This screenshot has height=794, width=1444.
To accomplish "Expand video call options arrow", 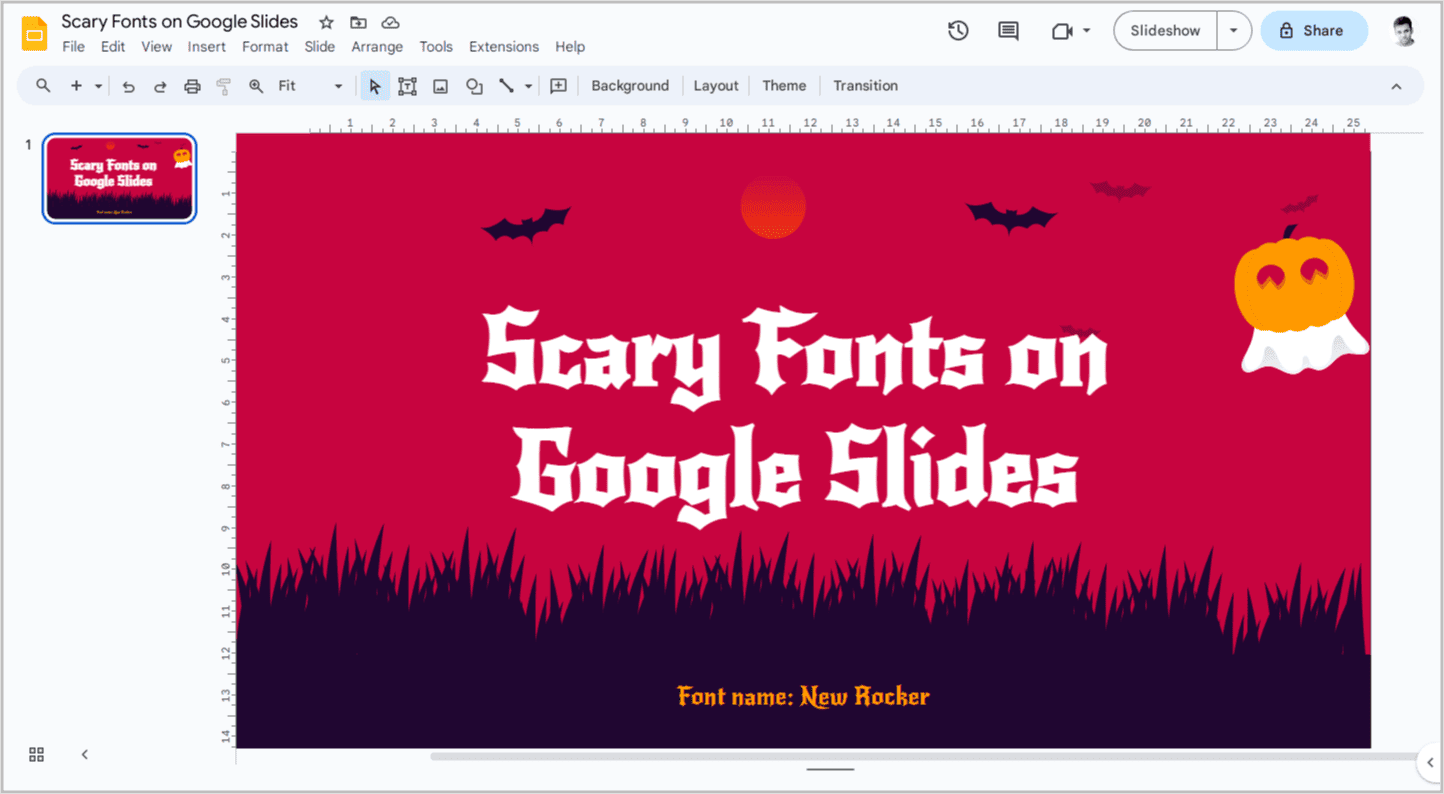I will (x=1087, y=31).
